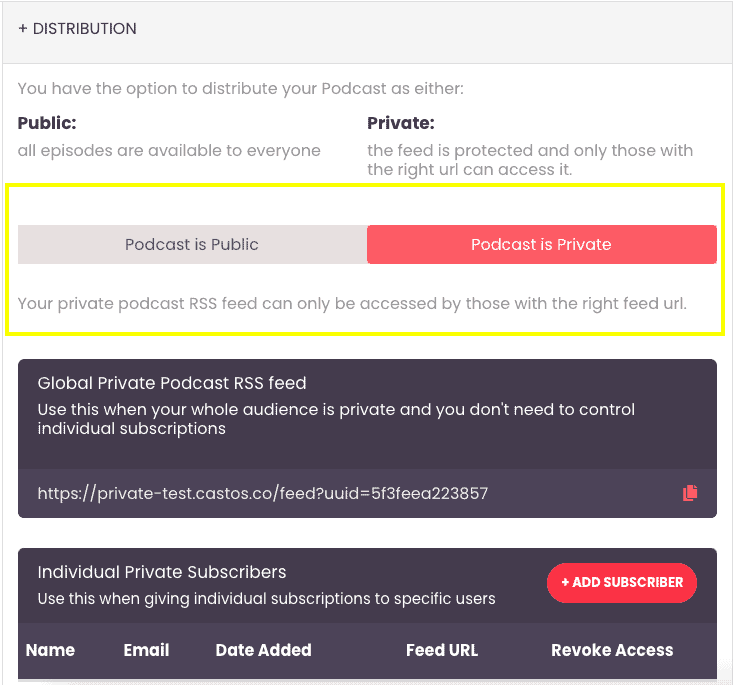Screen dimensions: 733x685
Task: Click the bold Private: heading
Action: pyautogui.click(x=401, y=123)
